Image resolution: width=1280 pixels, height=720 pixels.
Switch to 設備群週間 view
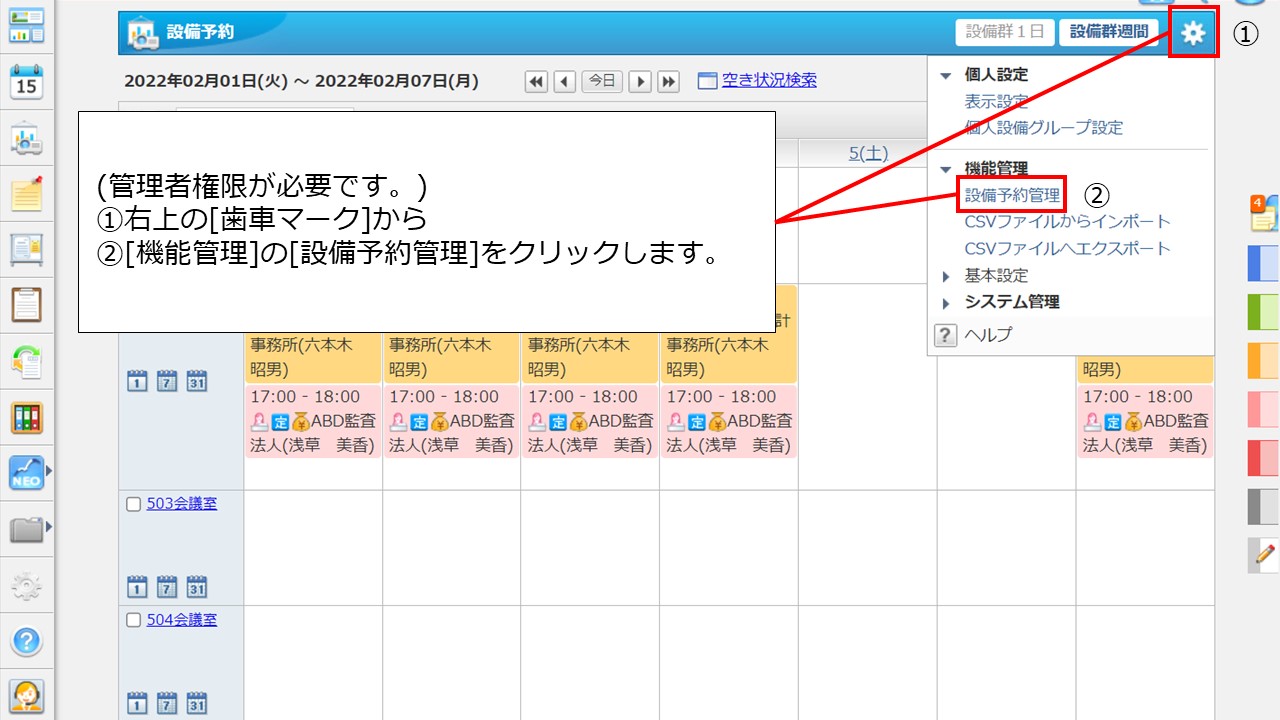(x=1109, y=32)
